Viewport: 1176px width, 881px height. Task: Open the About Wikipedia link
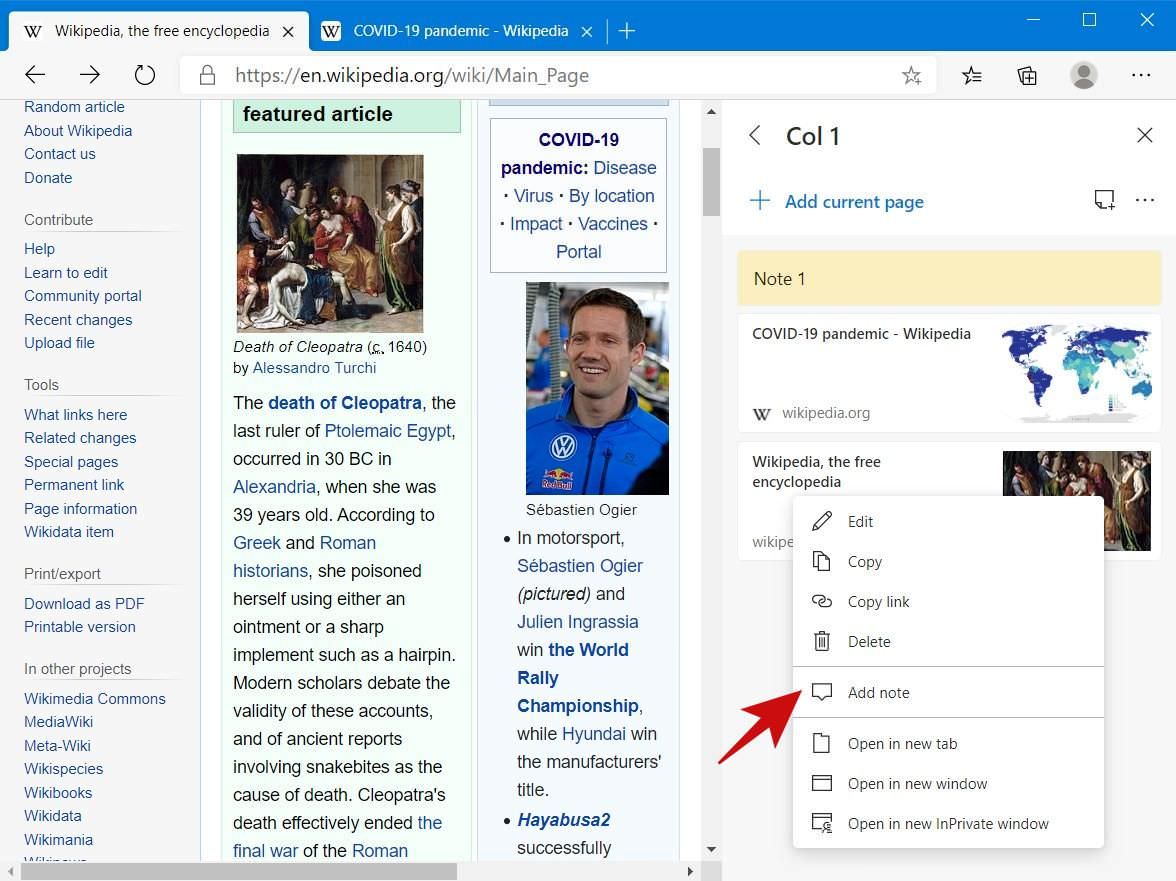point(78,130)
